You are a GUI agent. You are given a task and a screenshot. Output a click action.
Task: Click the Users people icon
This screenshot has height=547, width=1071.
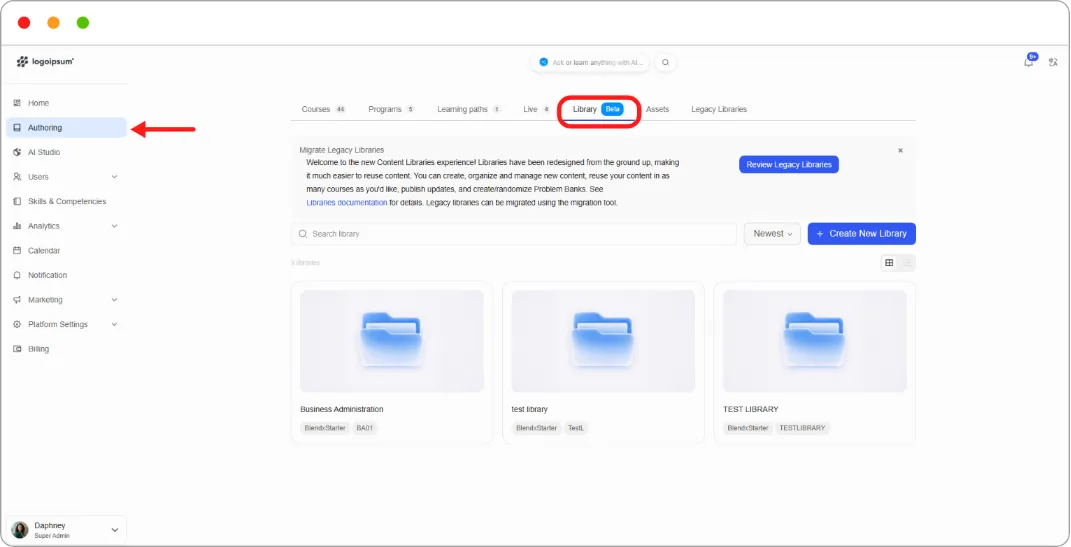[x=17, y=177]
